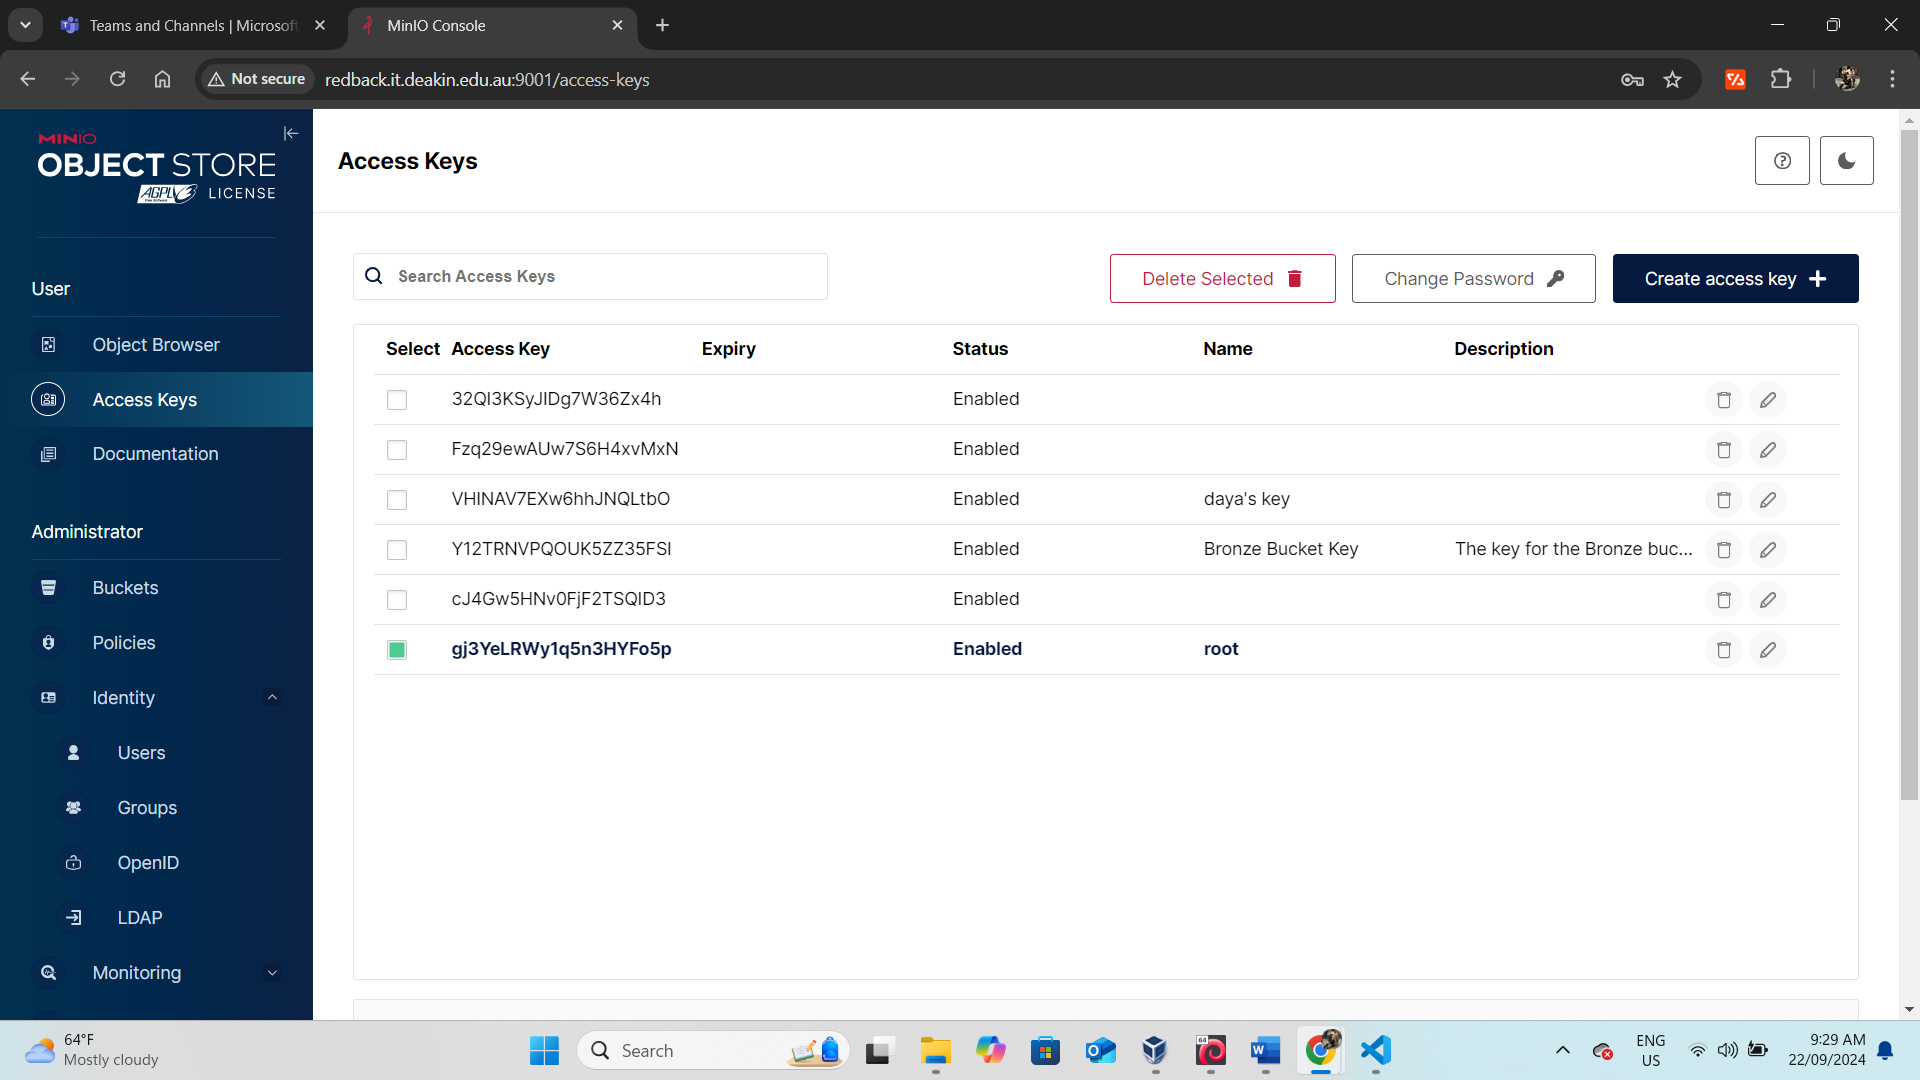This screenshot has width=1920, height=1080.
Task: Open the help documentation icon
Action: (1782, 161)
